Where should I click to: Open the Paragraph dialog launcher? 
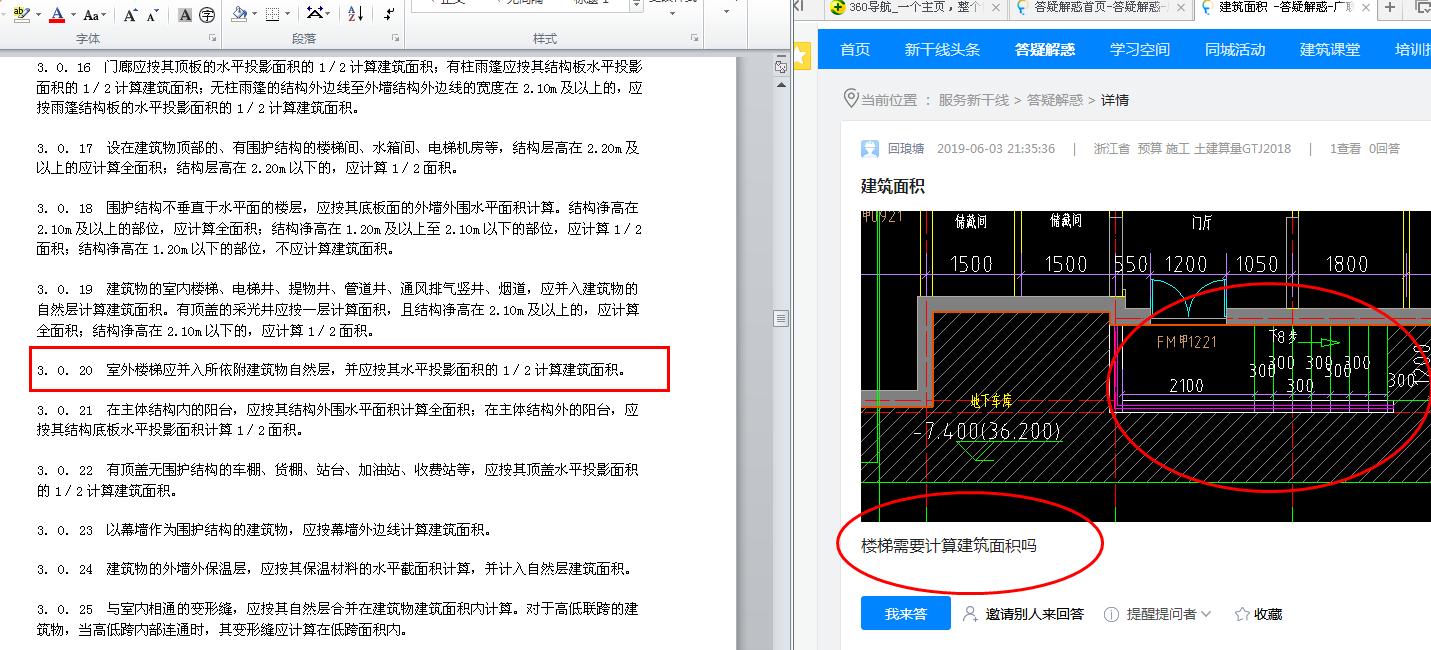(x=397, y=38)
